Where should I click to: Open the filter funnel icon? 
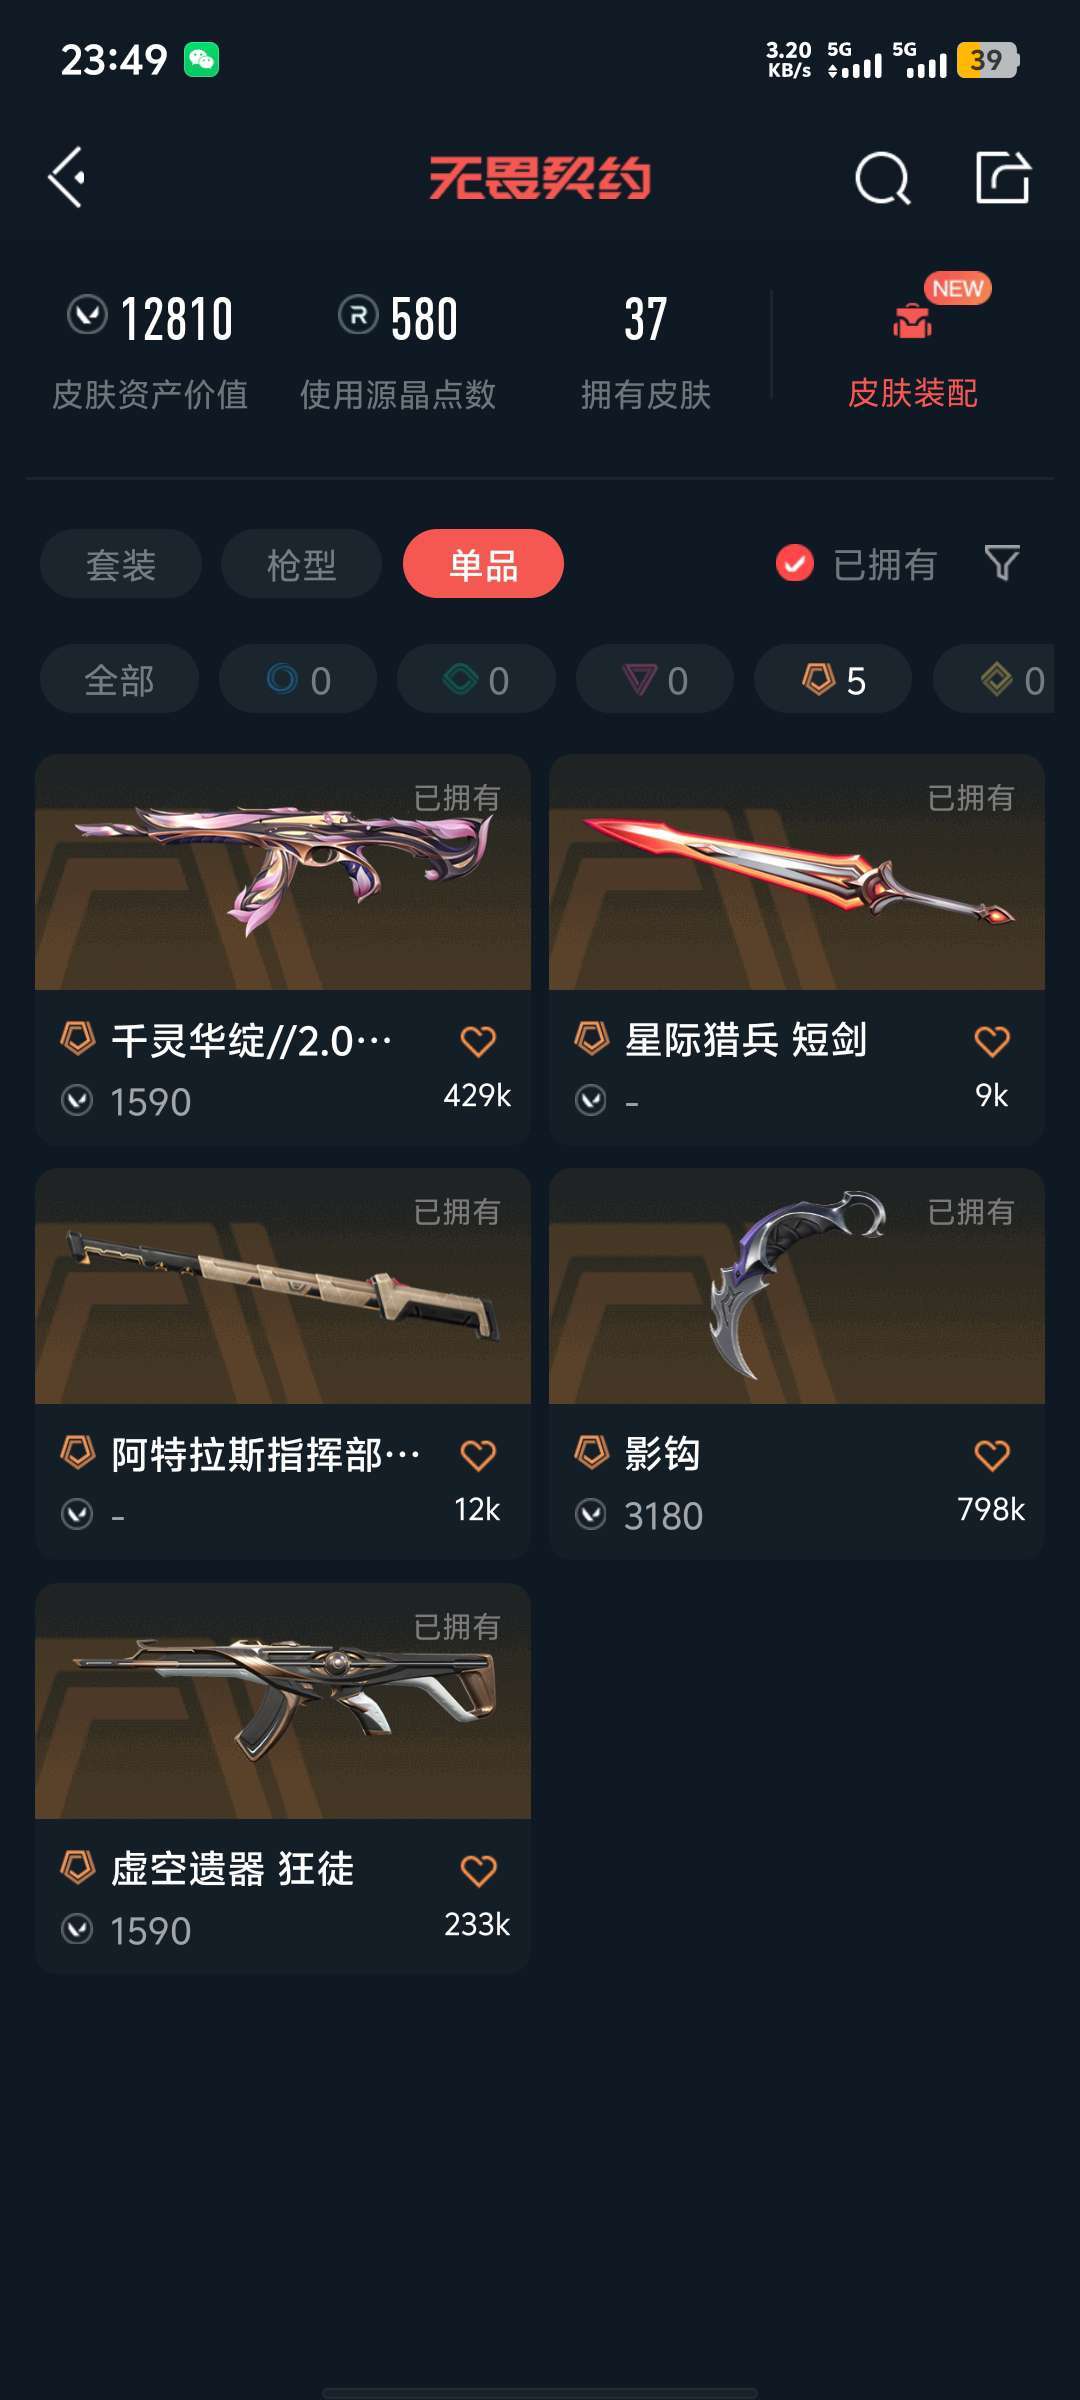[x=1002, y=564]
